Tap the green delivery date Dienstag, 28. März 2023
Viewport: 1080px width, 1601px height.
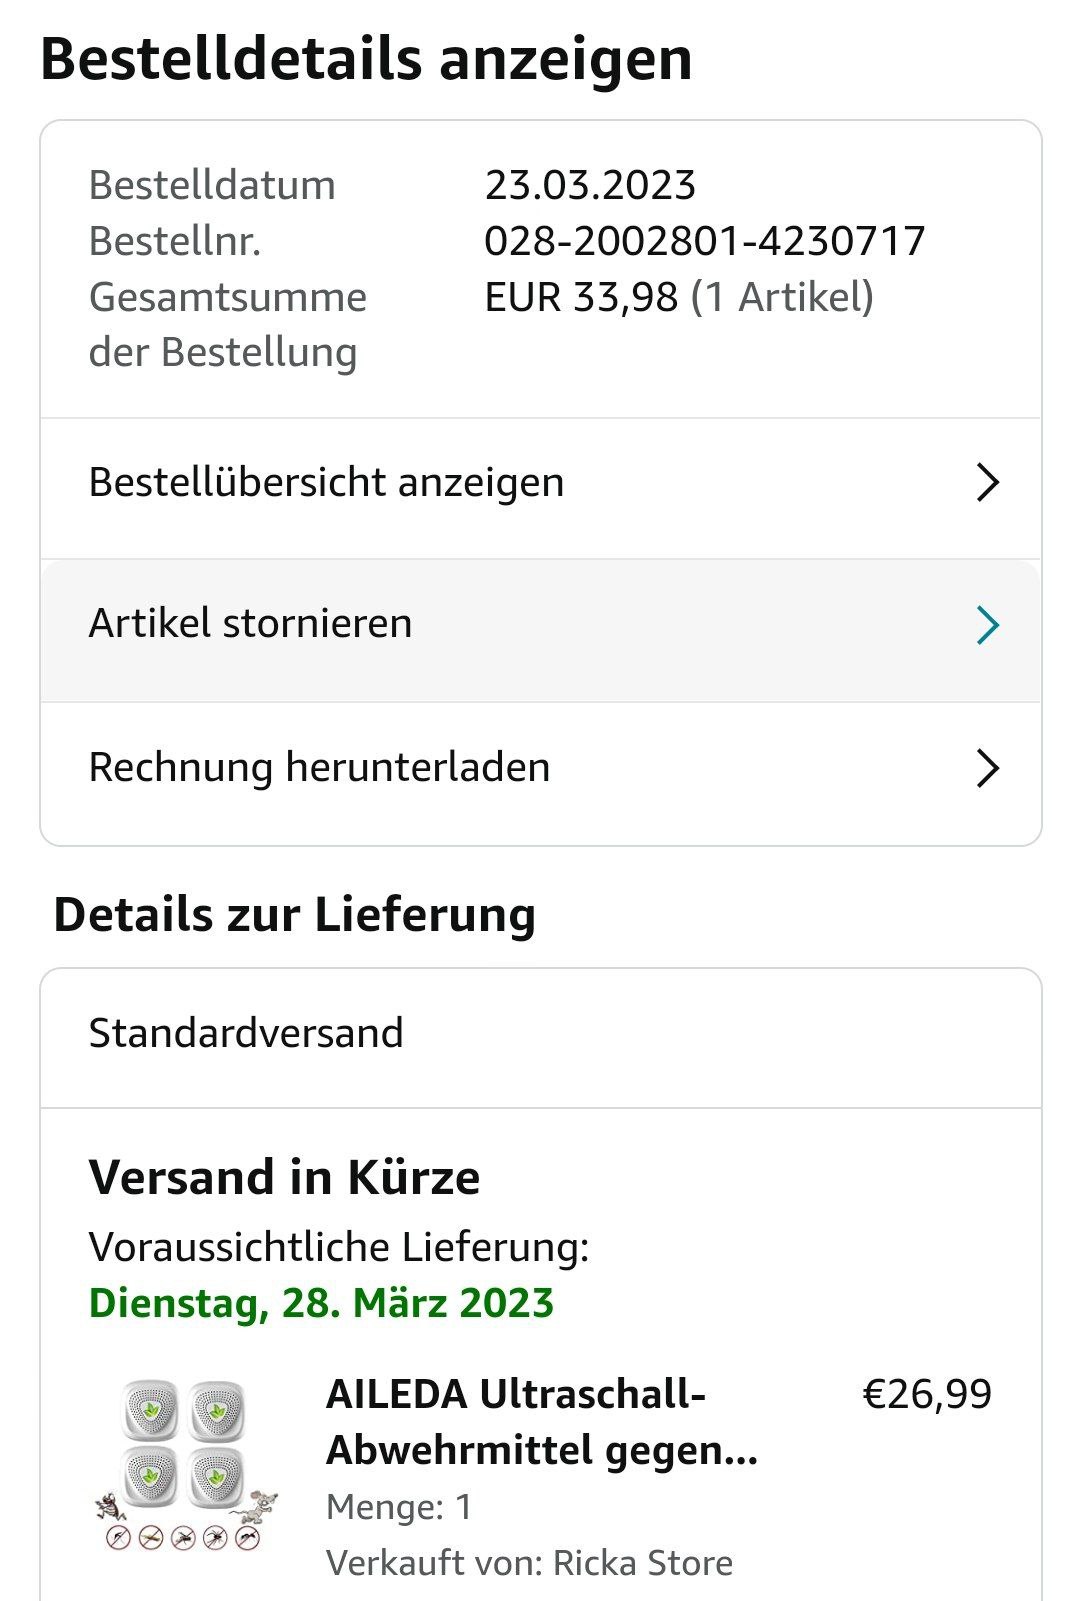pos(321,1303)
